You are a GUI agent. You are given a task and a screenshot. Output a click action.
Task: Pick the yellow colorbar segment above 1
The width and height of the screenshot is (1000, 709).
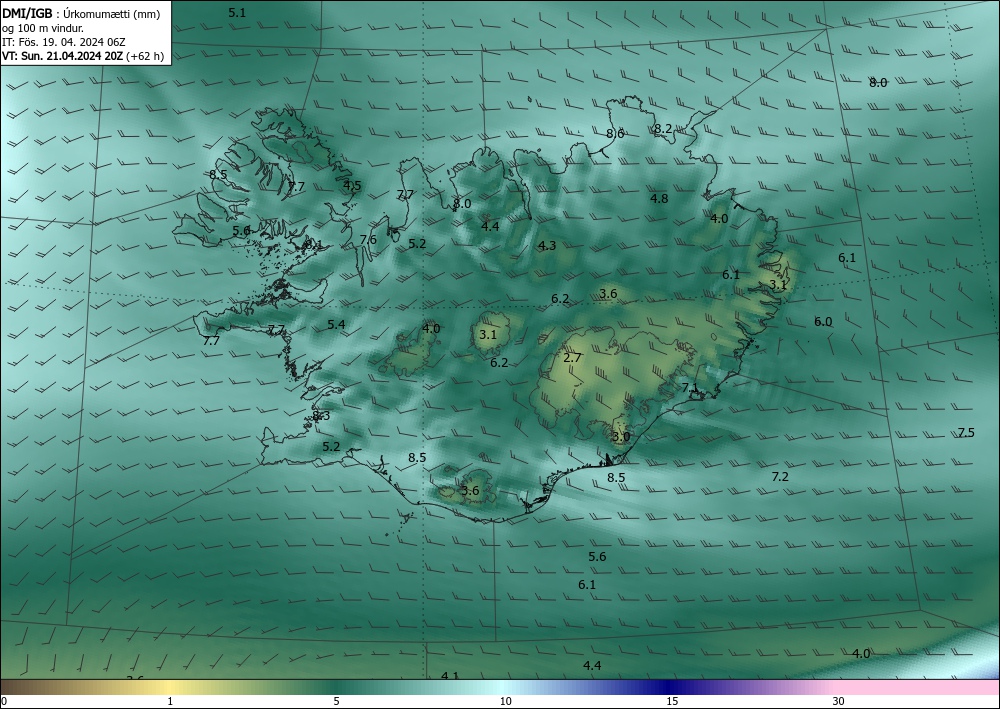click(x=170, y=687)
